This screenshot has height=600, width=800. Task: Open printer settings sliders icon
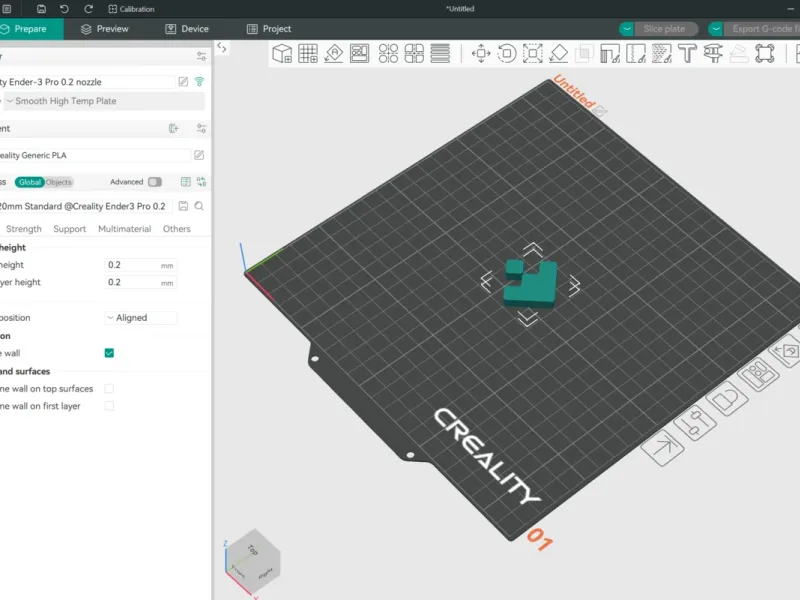pos(202,57)
